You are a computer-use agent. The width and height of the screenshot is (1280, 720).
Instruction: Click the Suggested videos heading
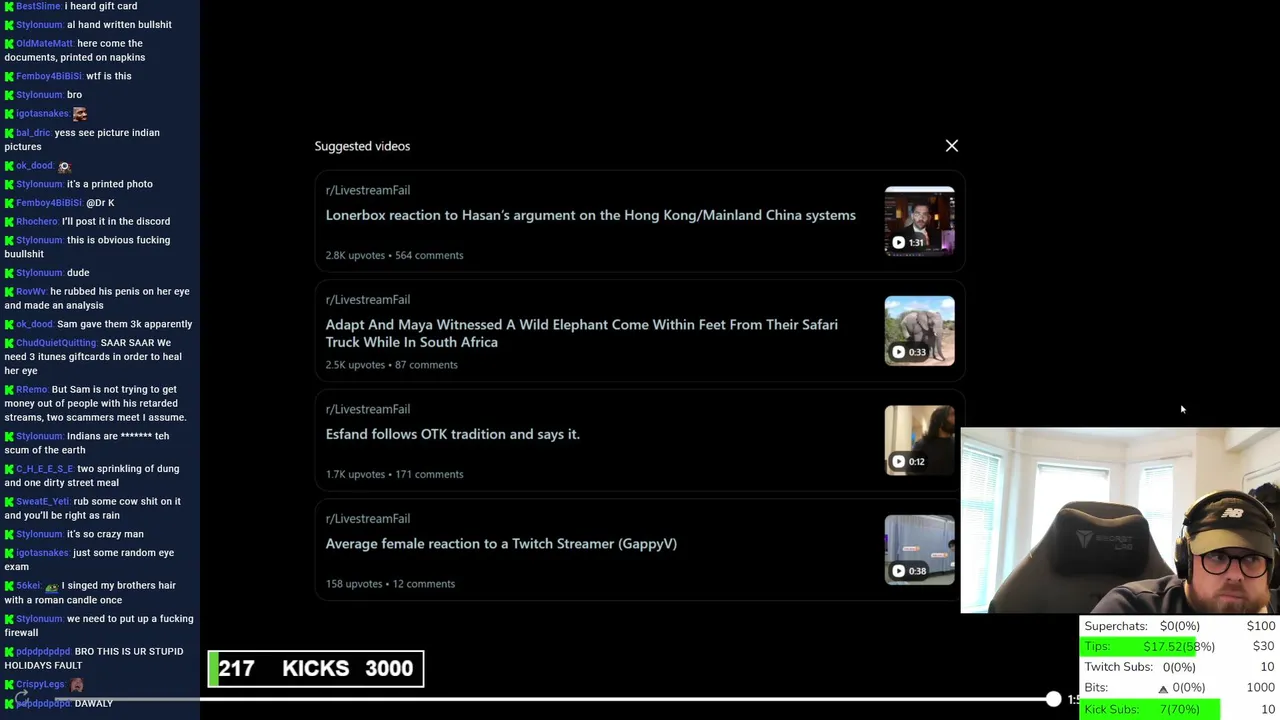362,146
